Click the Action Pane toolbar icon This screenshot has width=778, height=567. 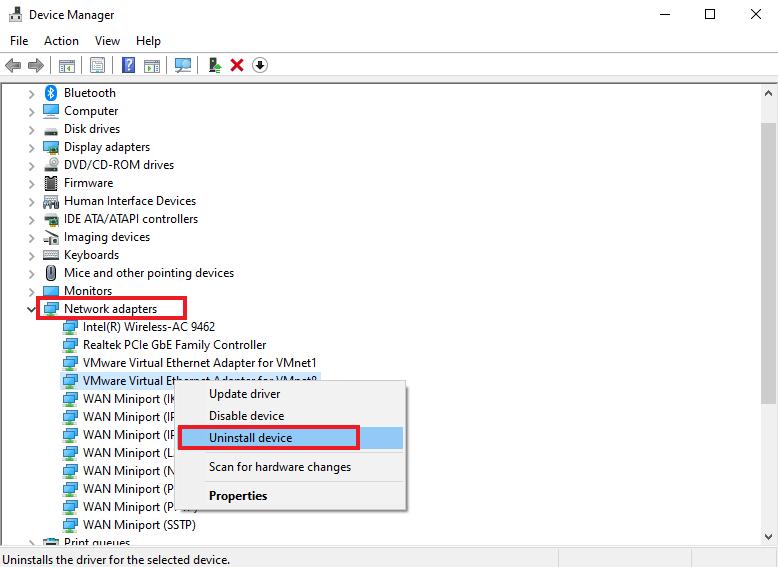pos(152,65)
